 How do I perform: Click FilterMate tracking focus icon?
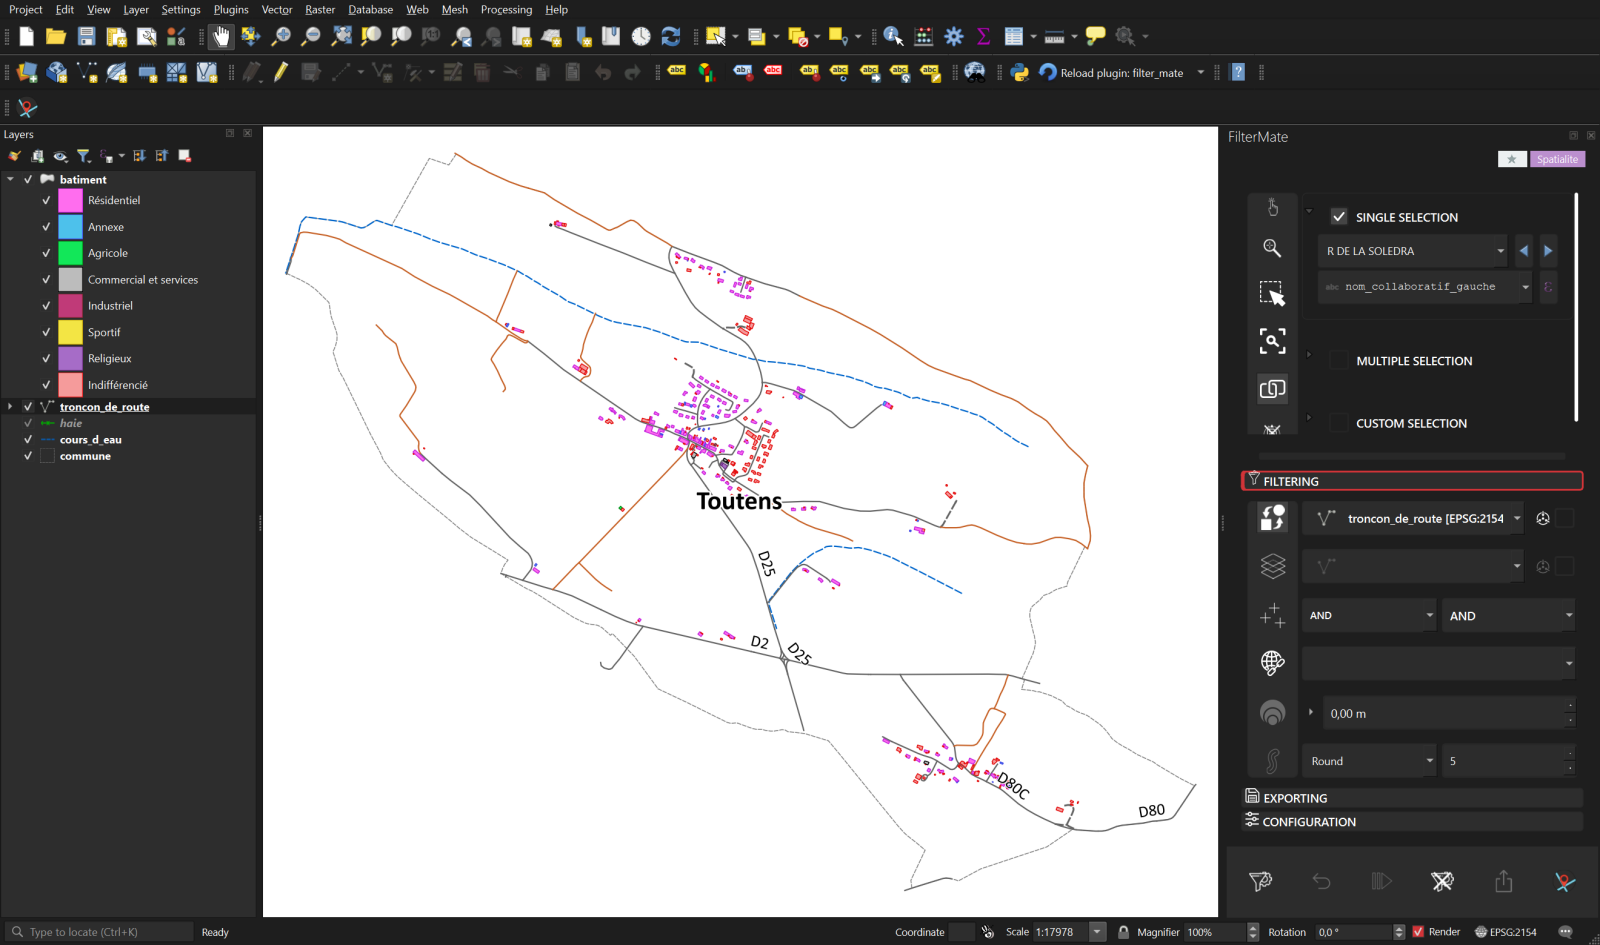click(x=1272, y=341)
